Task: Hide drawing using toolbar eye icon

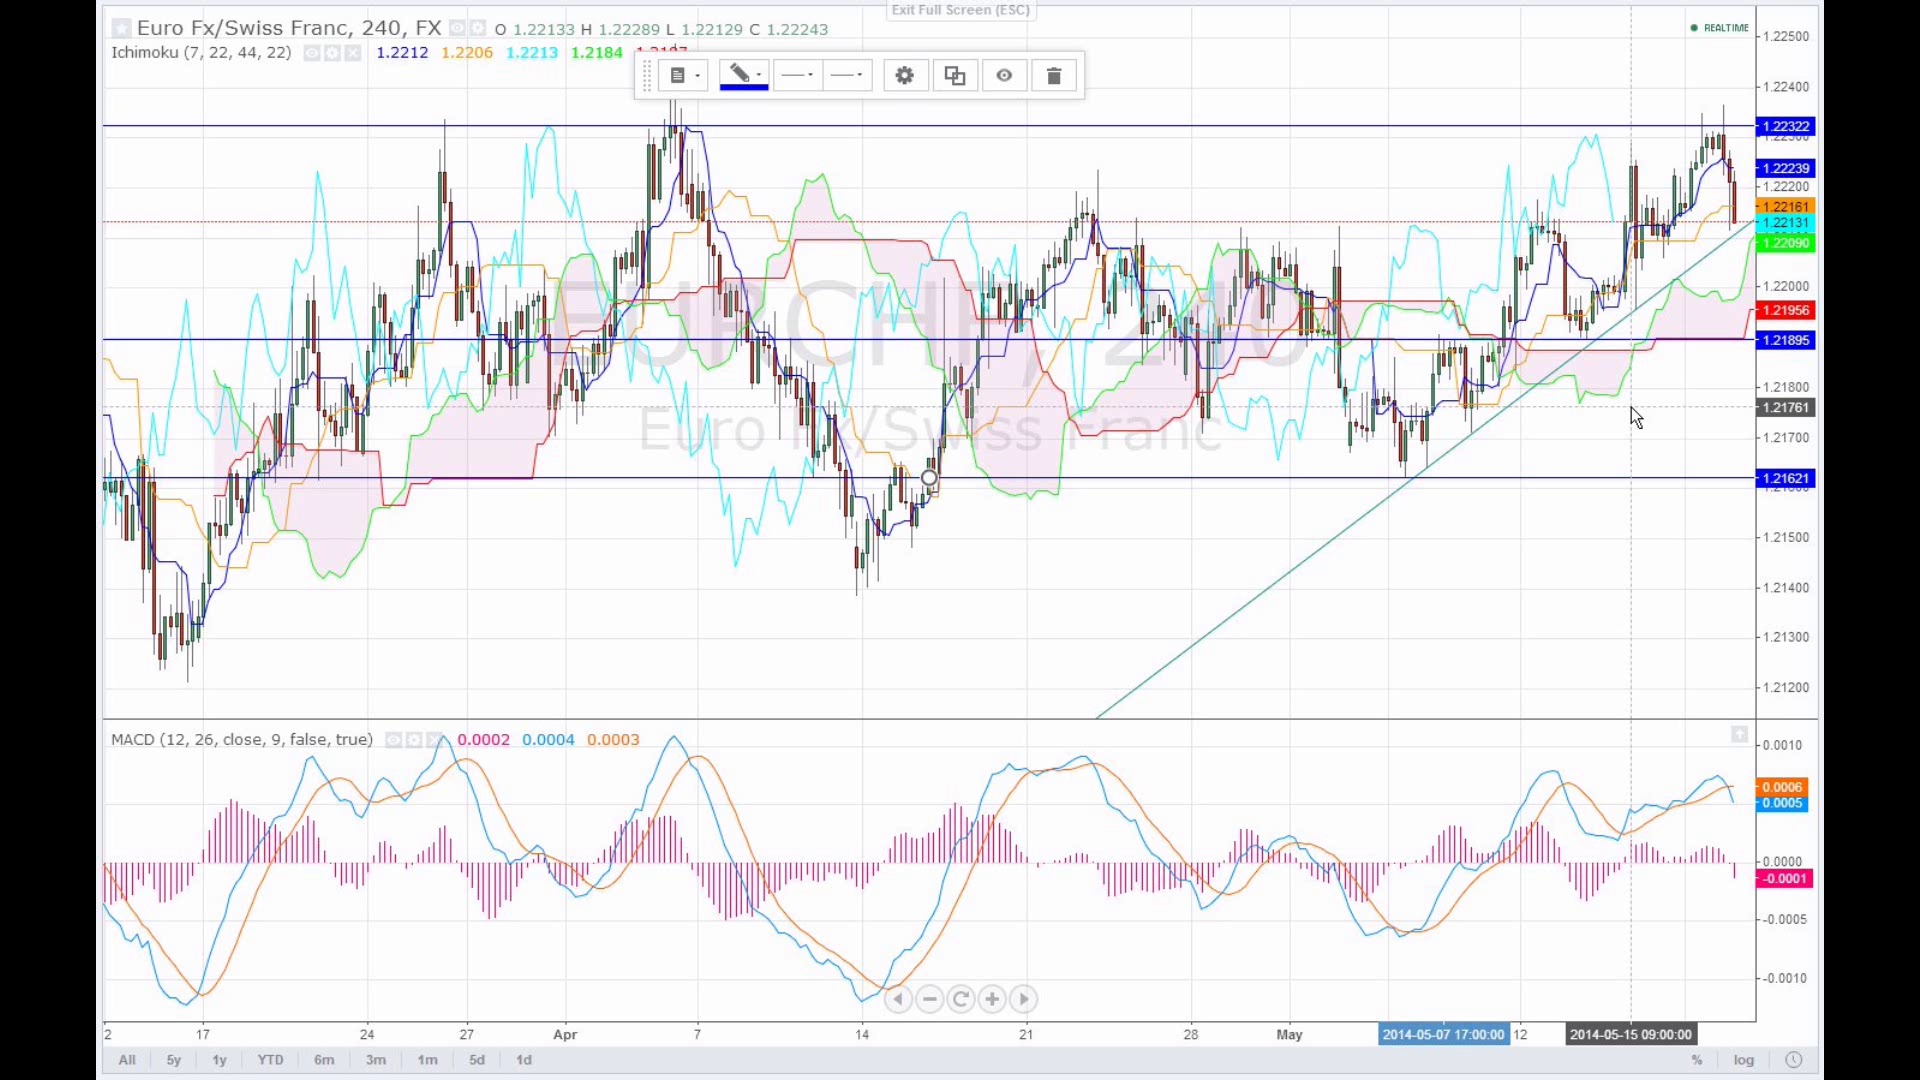Action: pos(1004,76)
